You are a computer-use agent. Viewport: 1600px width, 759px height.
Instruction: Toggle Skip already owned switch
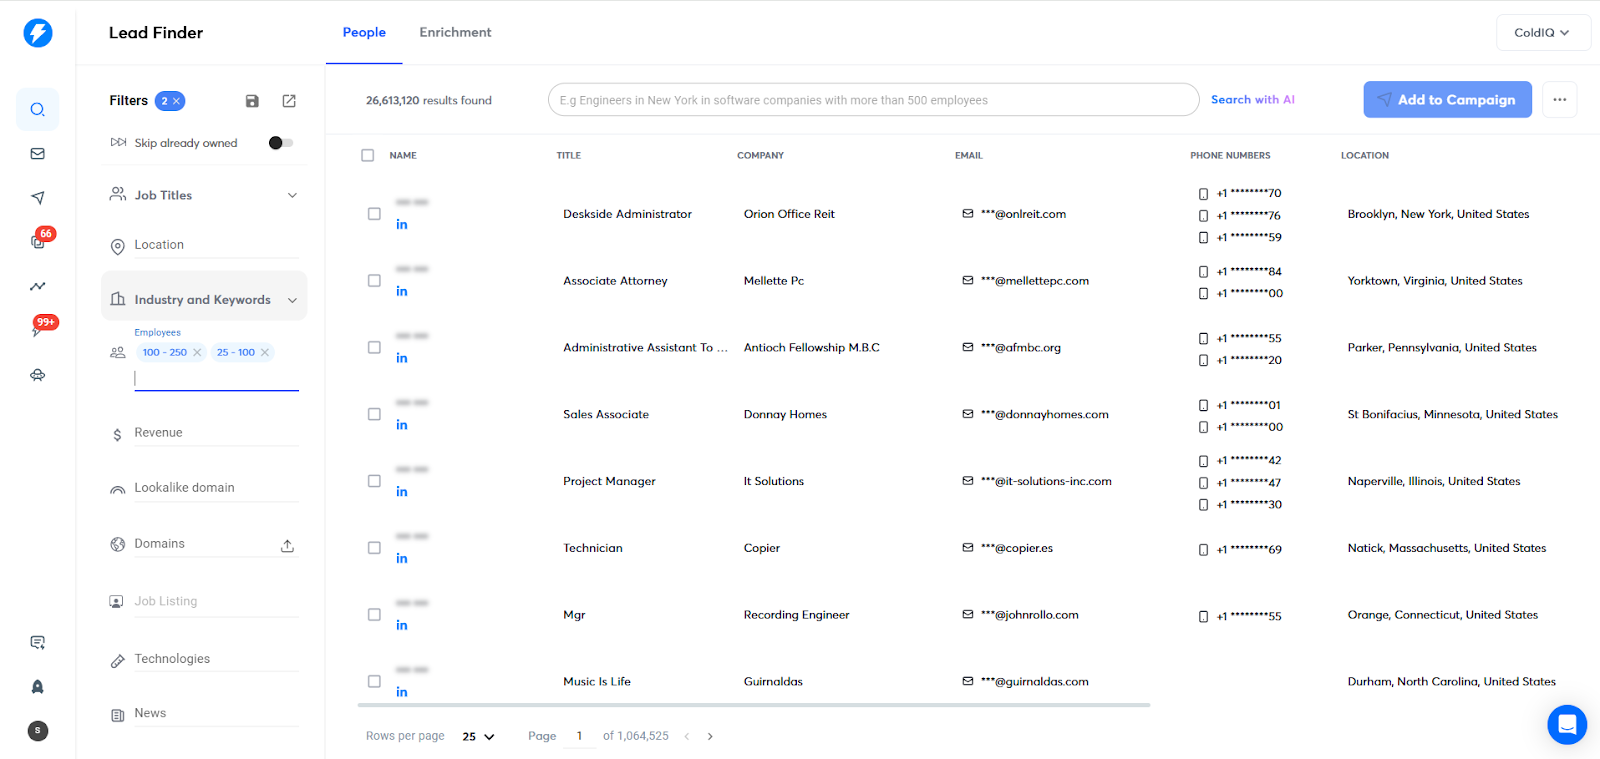(x=281, y=143)
